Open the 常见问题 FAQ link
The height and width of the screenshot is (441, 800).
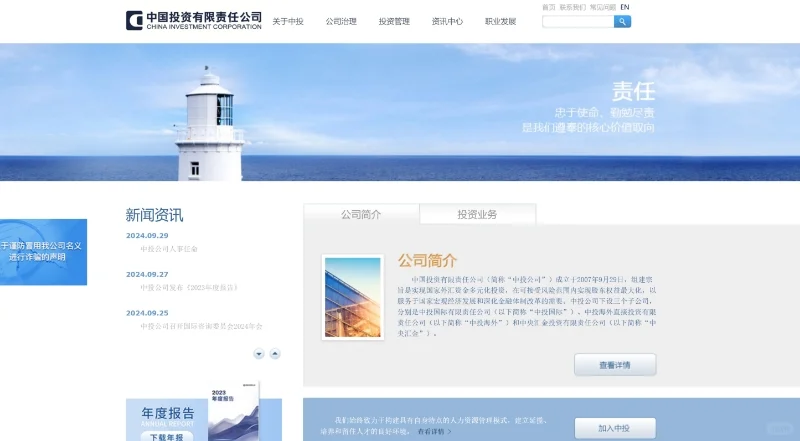point(603,7)
